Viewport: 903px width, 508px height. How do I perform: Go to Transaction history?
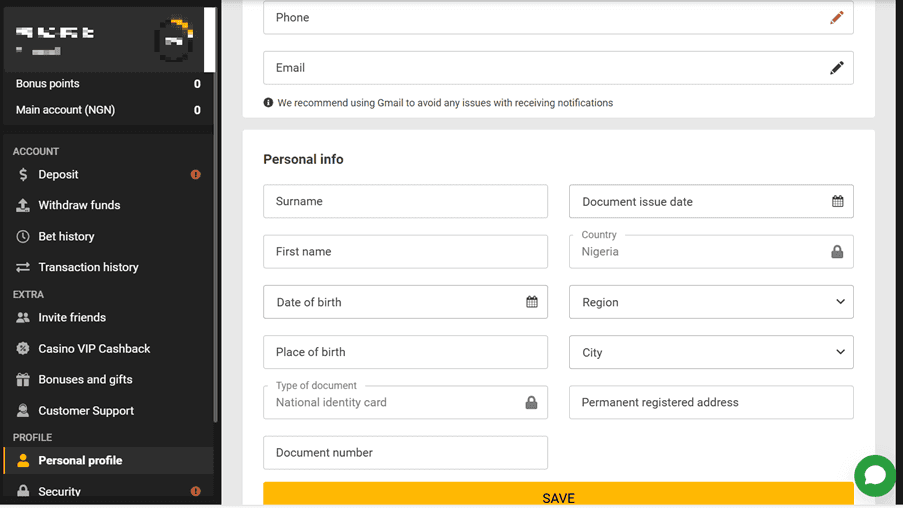(x=108, y=267)
